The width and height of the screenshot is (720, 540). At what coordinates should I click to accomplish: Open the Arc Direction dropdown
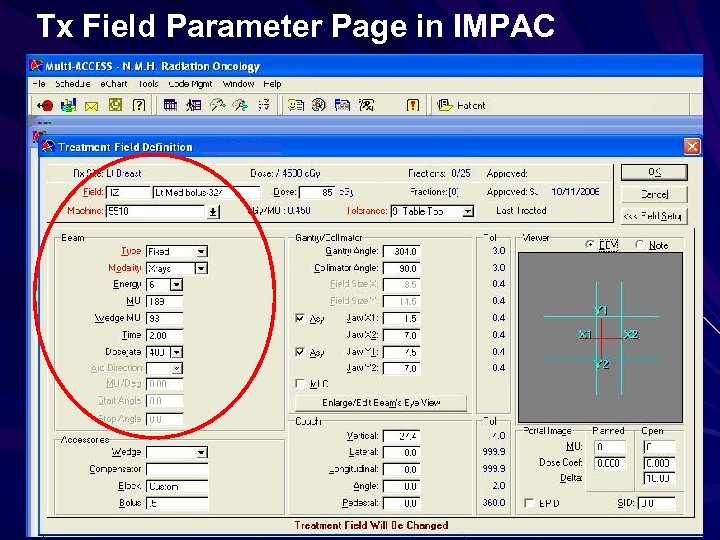[176, 368]
